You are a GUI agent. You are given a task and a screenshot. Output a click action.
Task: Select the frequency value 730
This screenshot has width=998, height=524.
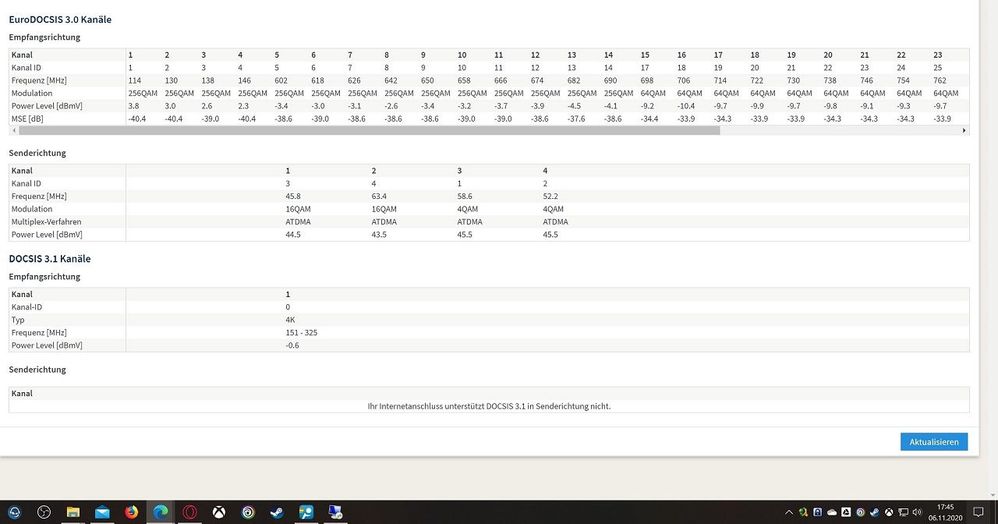[x=794, y=80]
